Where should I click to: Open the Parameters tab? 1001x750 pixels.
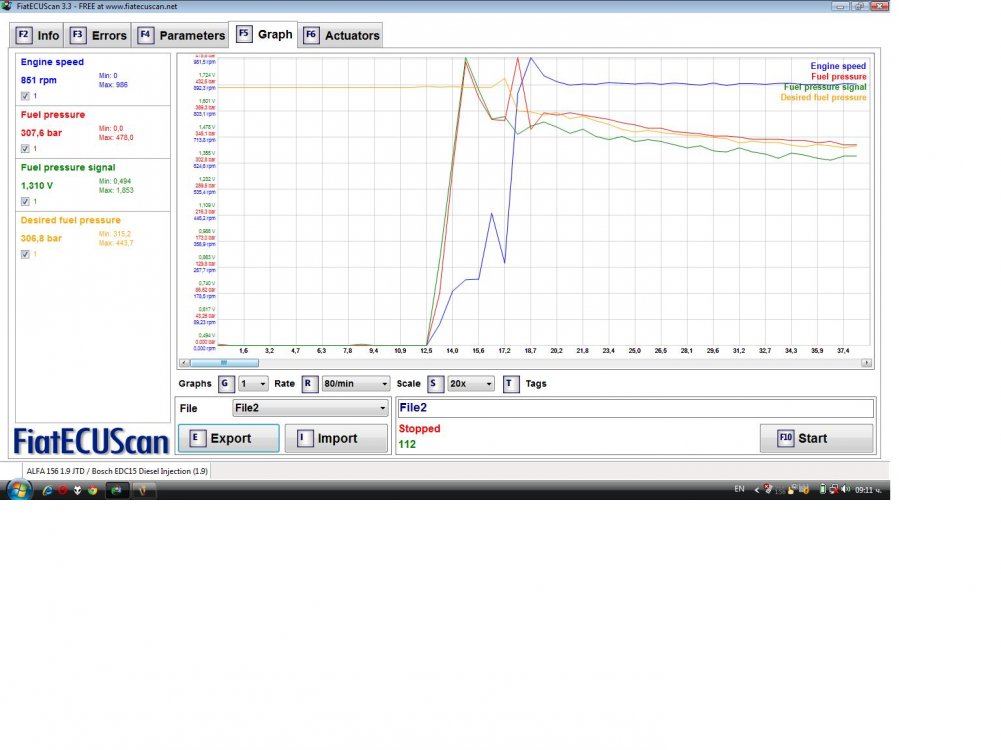pos(182,35)
